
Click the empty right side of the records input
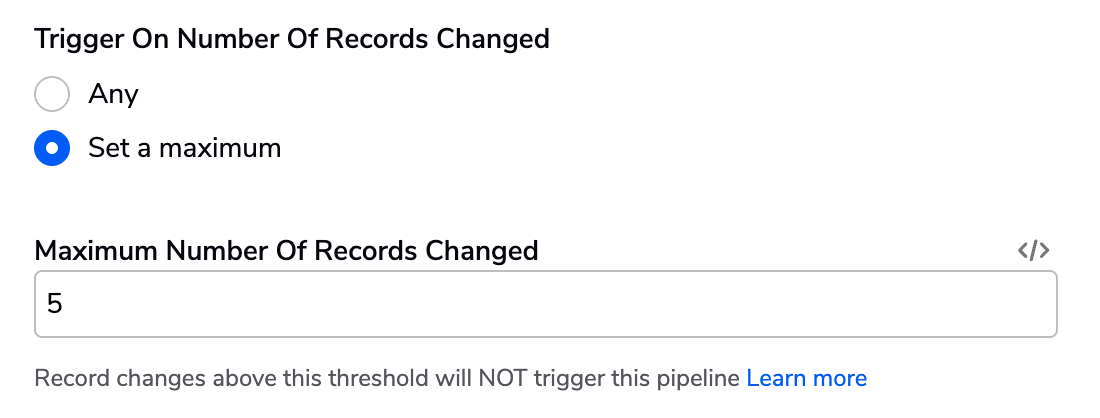pyautogui.click(x=772, y=304)
